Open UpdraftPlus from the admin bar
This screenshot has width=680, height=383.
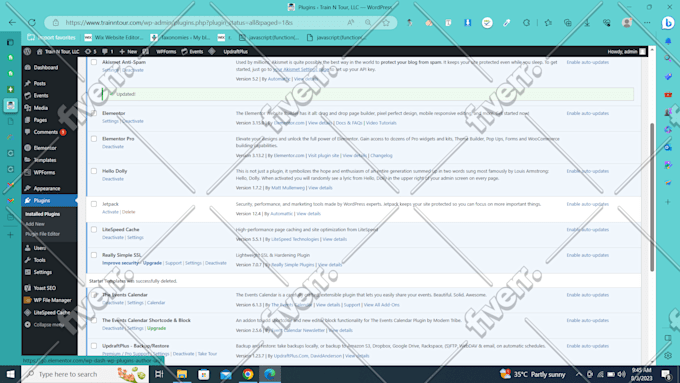pos(235,51)
